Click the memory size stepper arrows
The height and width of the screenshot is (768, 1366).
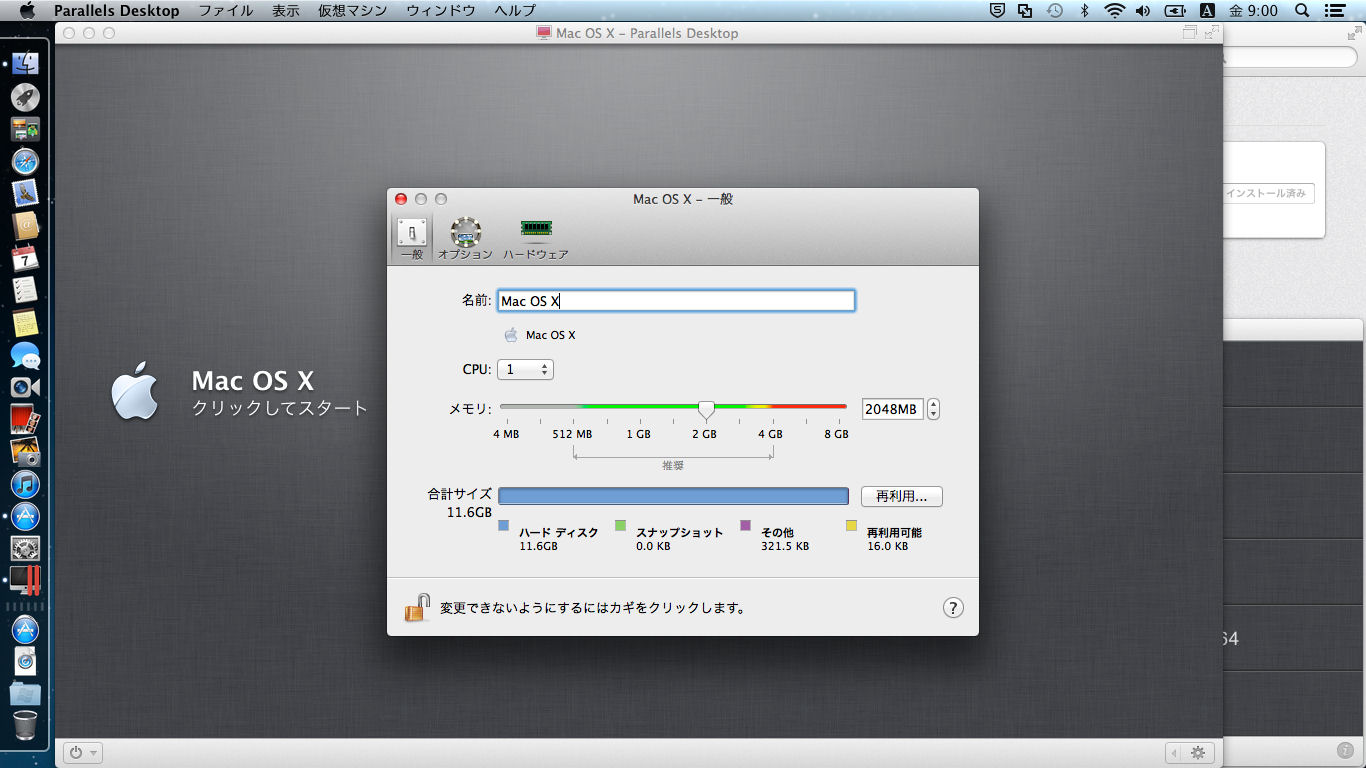point(933,409)
